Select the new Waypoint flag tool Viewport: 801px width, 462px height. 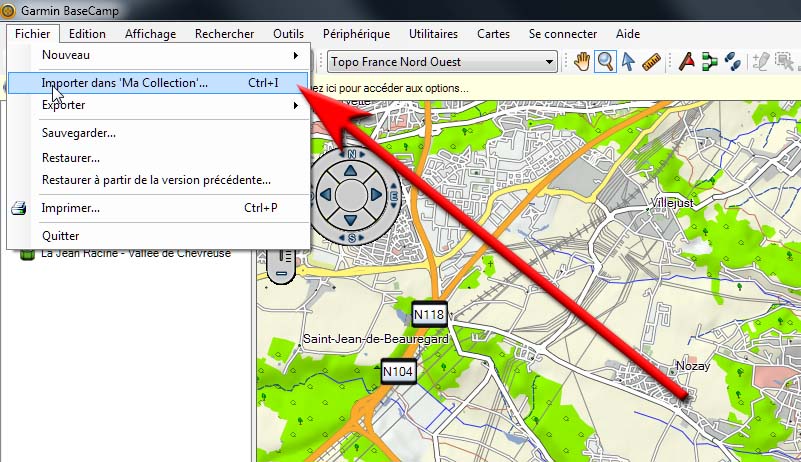[687, 62]
